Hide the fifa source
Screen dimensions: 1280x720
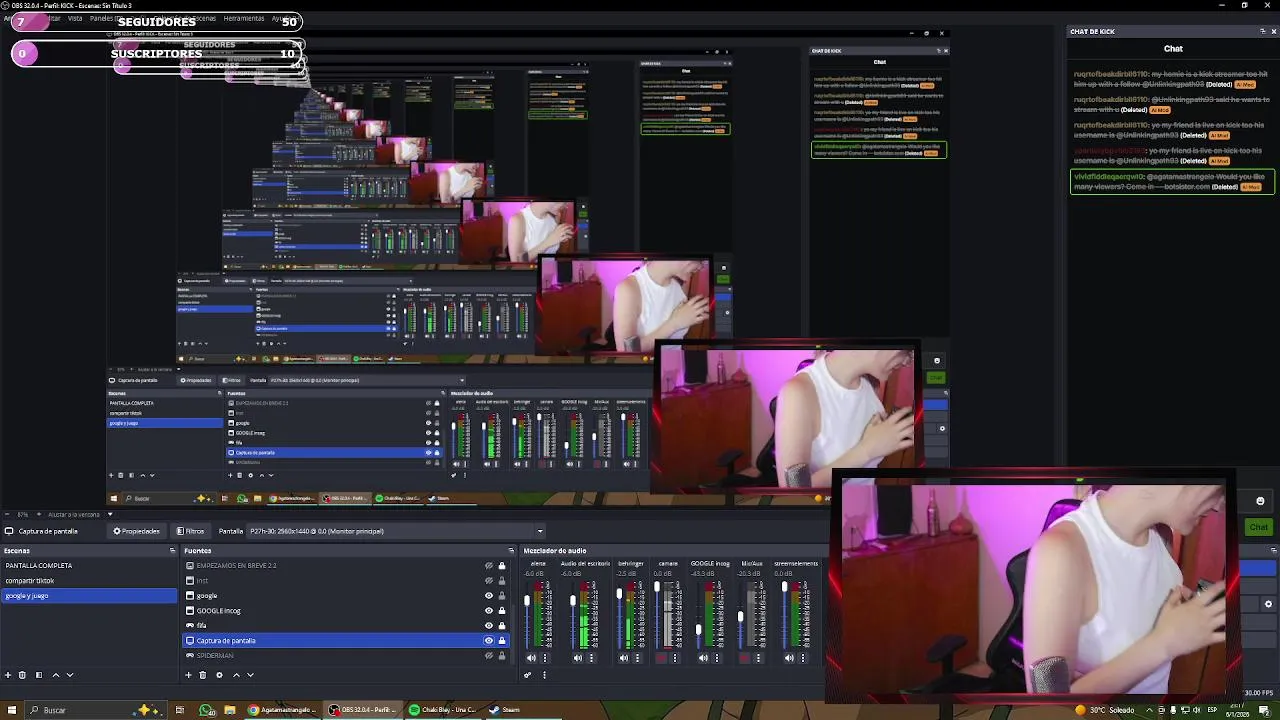tap(489, 626)
